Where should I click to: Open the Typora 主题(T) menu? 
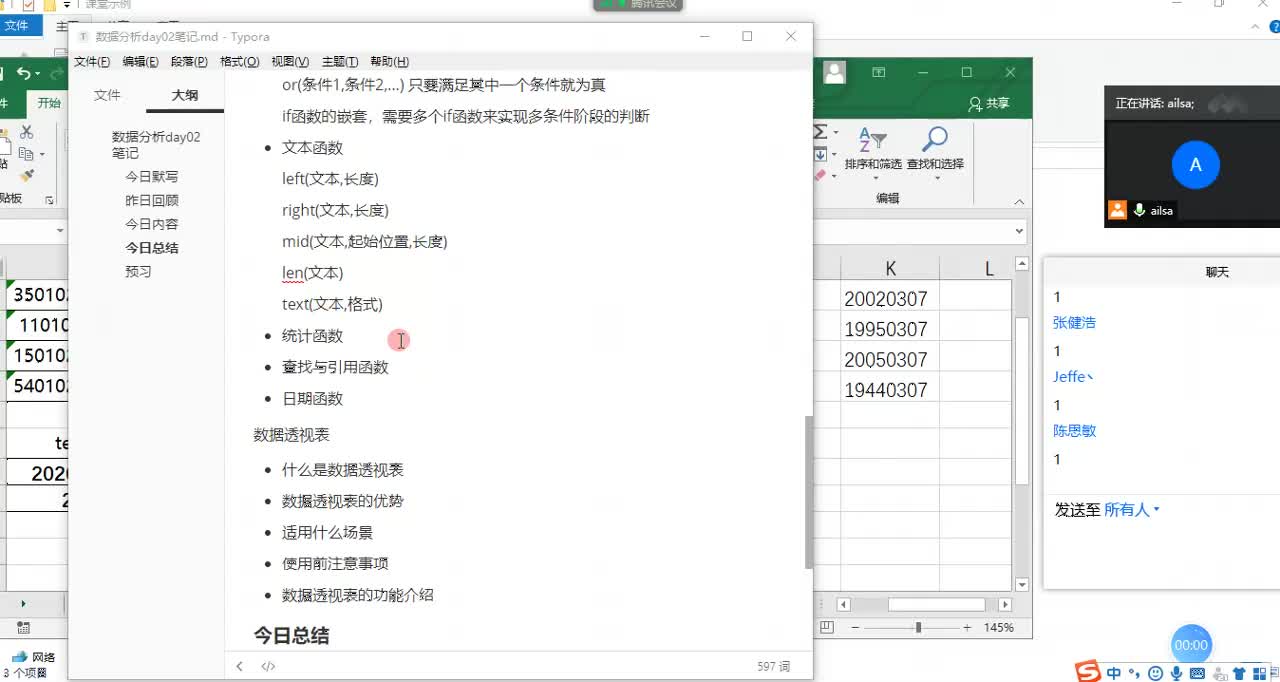click(340, 62)
